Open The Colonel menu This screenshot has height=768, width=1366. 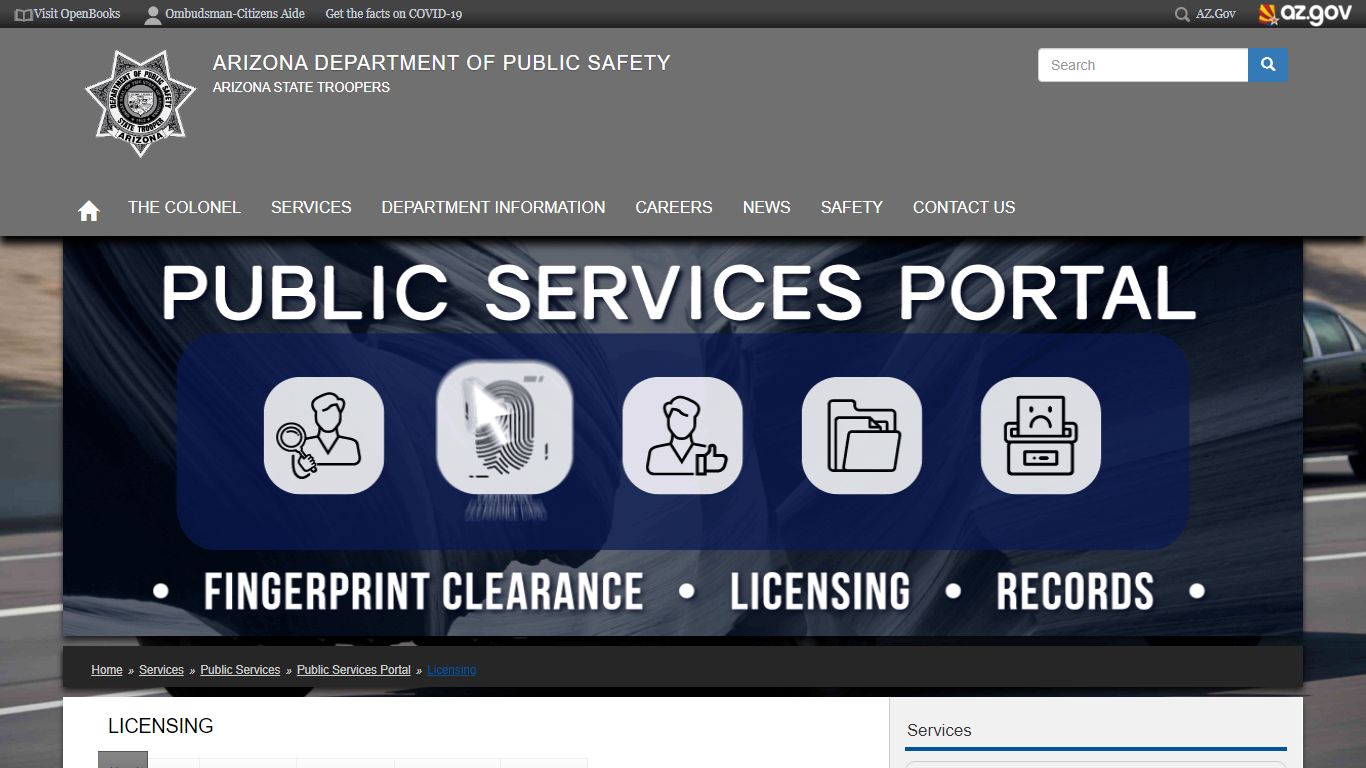click(184, 207)
